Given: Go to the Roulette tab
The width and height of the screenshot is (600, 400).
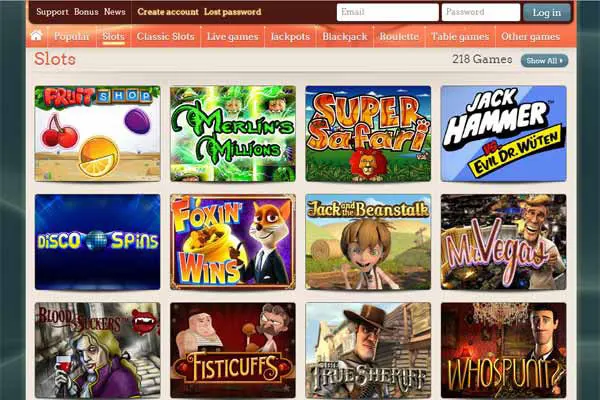Looking at the screenshot, I should point(399,37).
